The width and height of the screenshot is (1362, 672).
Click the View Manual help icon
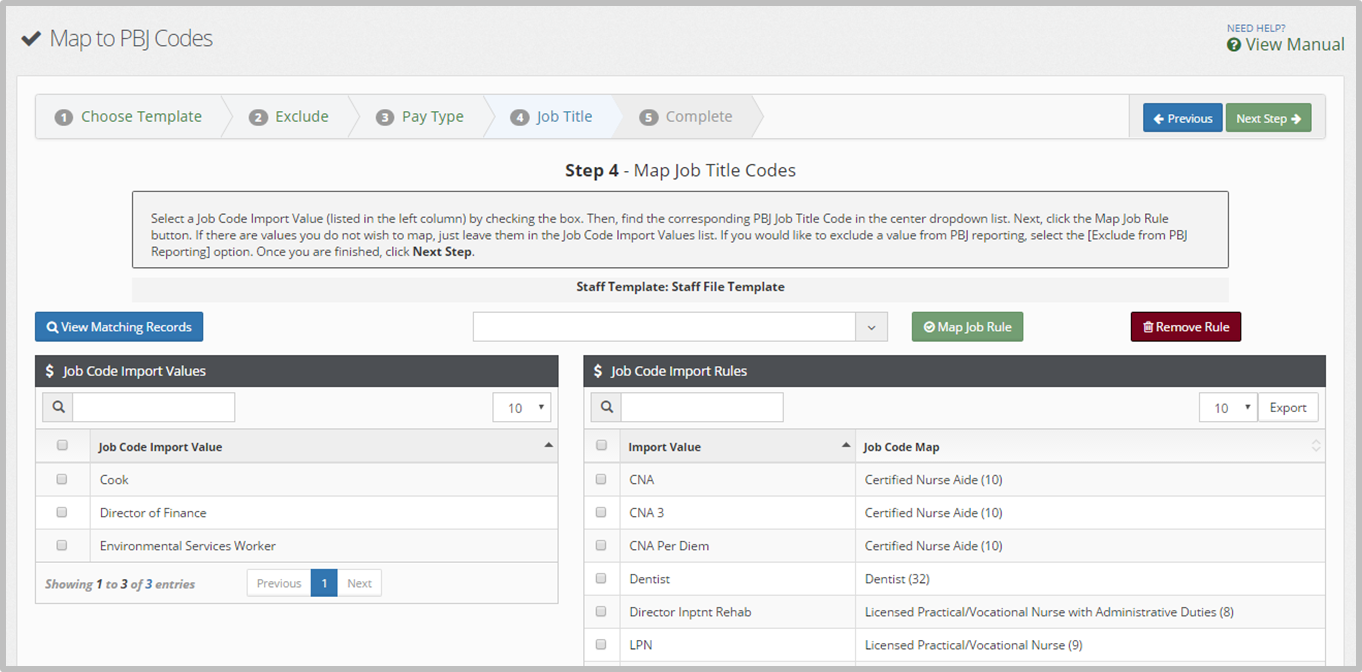click(1234, 45)
